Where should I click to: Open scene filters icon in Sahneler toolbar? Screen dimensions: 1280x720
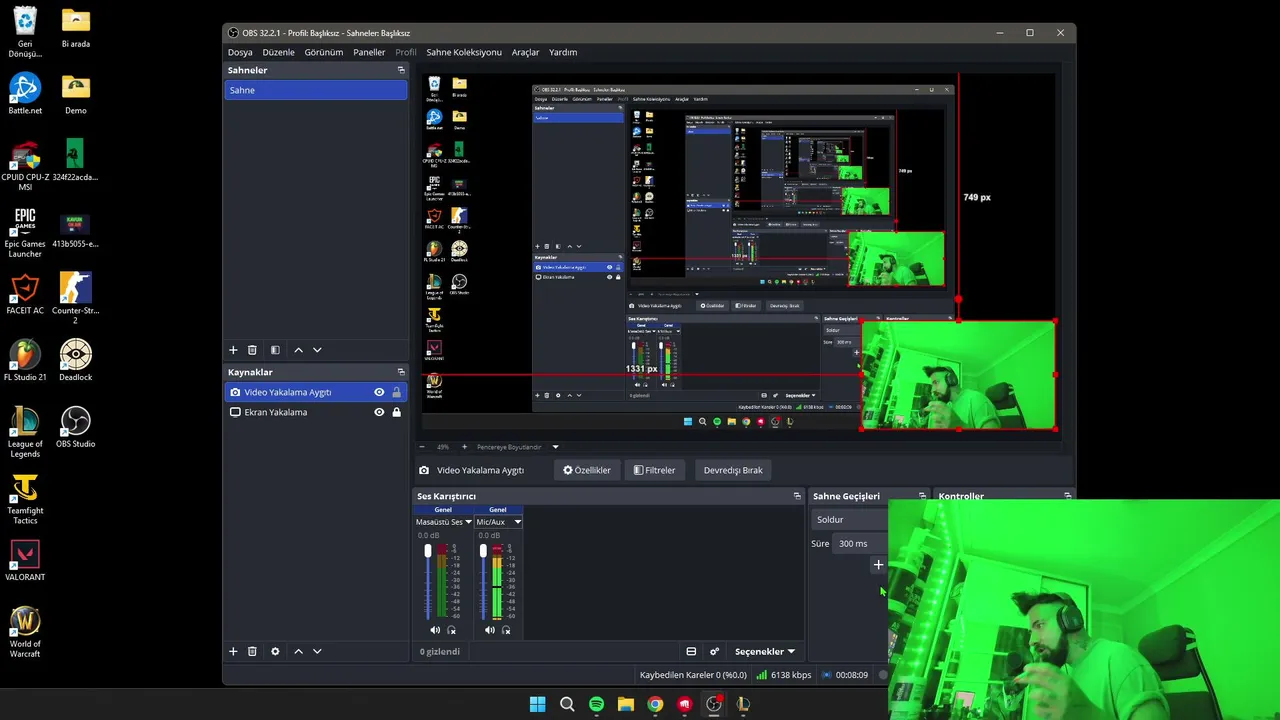click(x=275, y=350)
